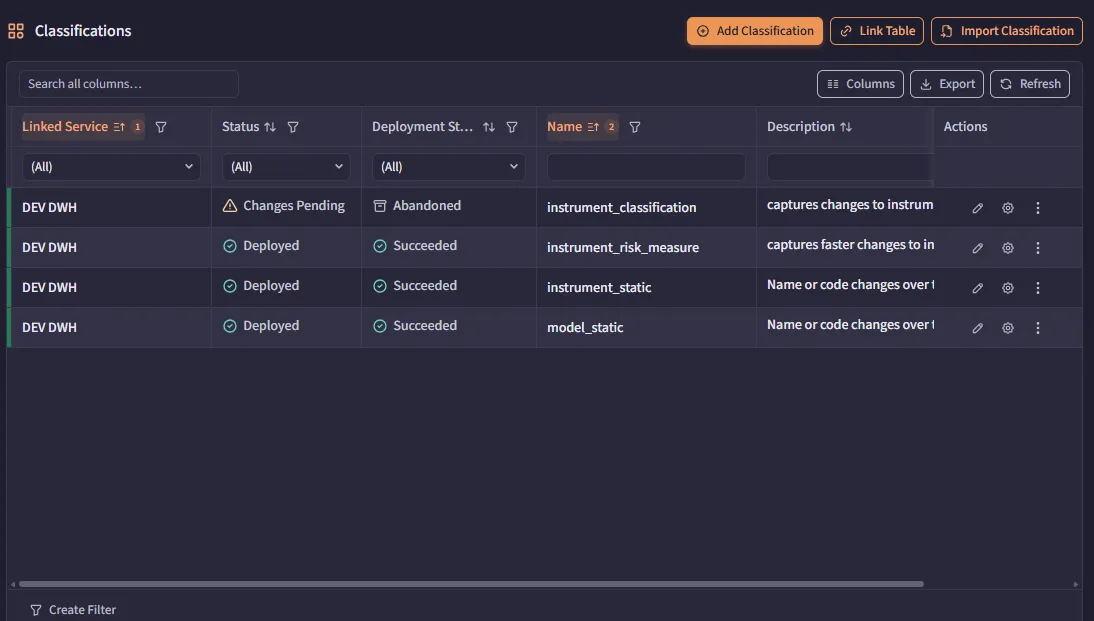Open more options for model_static
Image resolution: width=1094 pixels, height=621 pixels.
pos(1037,328)
